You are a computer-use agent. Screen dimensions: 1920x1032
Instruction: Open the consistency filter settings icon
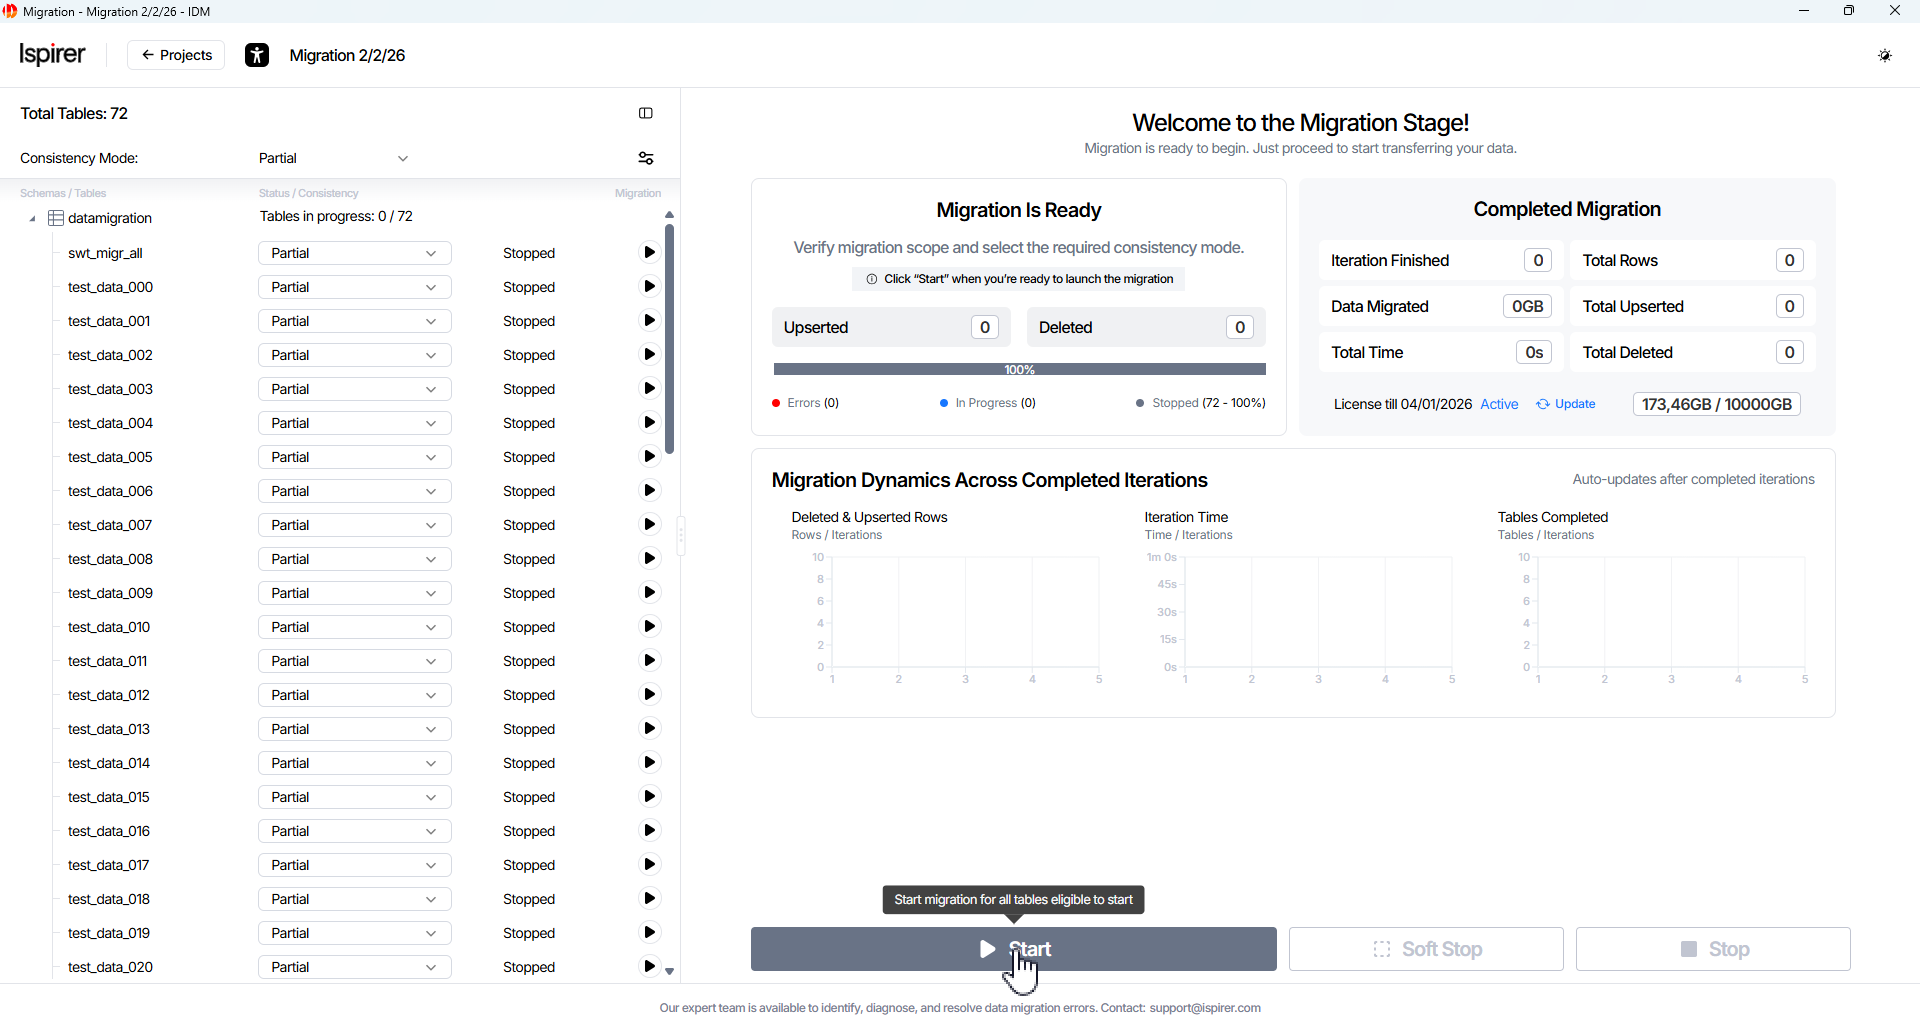646,158
